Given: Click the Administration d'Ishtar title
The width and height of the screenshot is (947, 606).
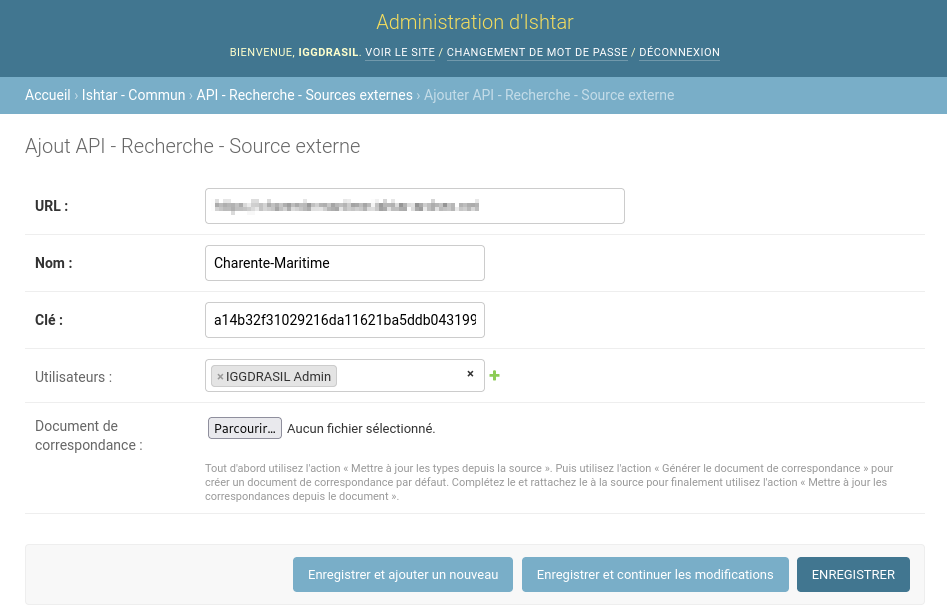Looking at the screenshot, I should [x=475, y=22].
